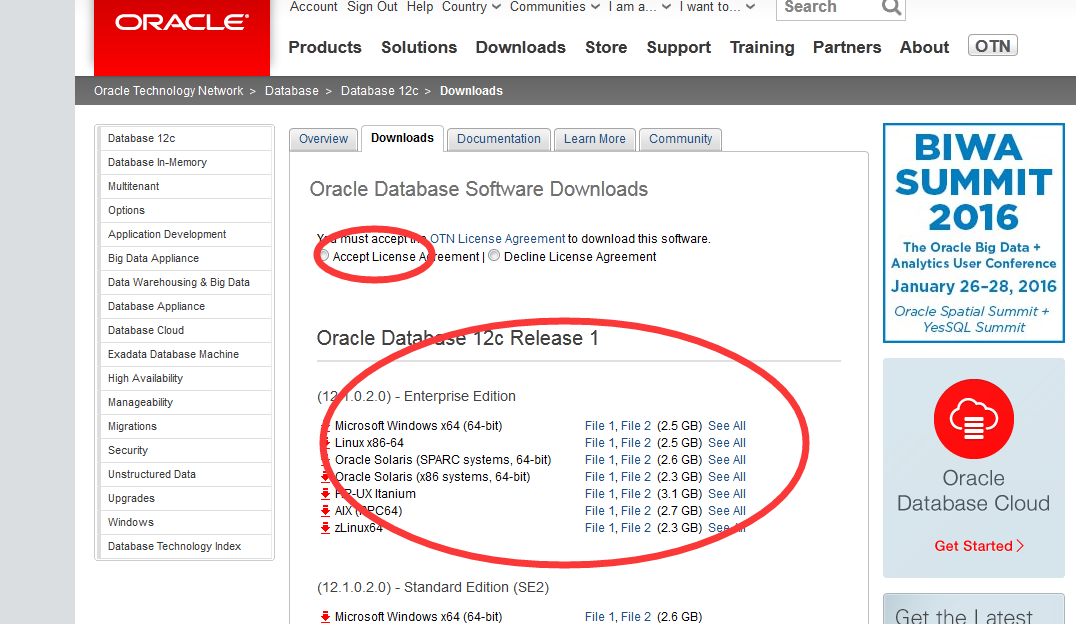Open Options sidebar item
Viewport: 1076px width, 624px height.
pyautogui.click(x=185, y=210)
